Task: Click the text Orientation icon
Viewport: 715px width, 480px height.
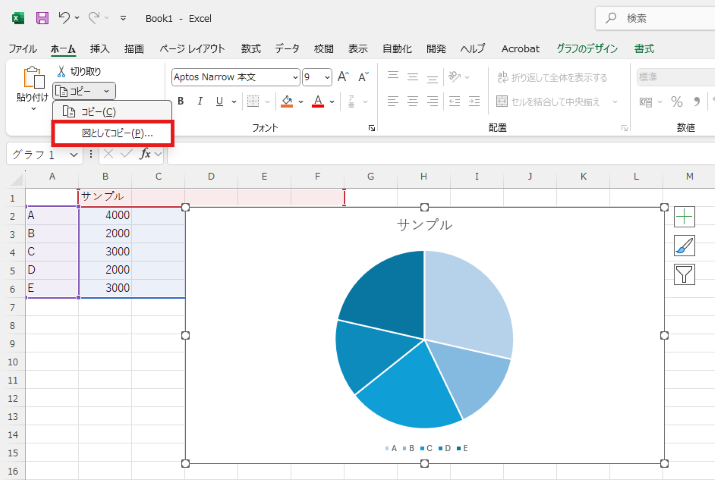Action: [x=455, y=77]
